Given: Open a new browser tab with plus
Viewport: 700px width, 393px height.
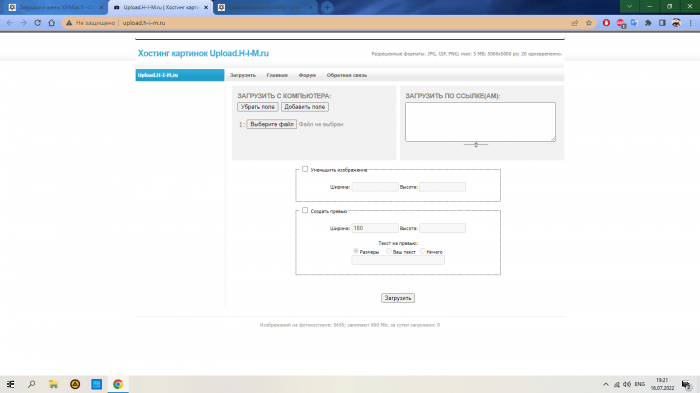Looking at the screenshot, I should tap(327, 7).
